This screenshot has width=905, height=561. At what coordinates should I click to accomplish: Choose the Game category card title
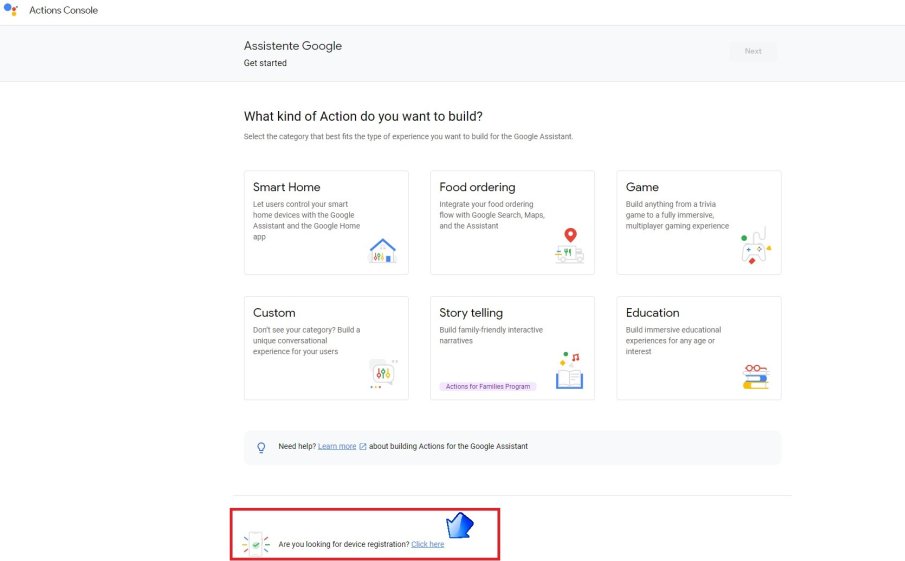(x=642, y=187)
